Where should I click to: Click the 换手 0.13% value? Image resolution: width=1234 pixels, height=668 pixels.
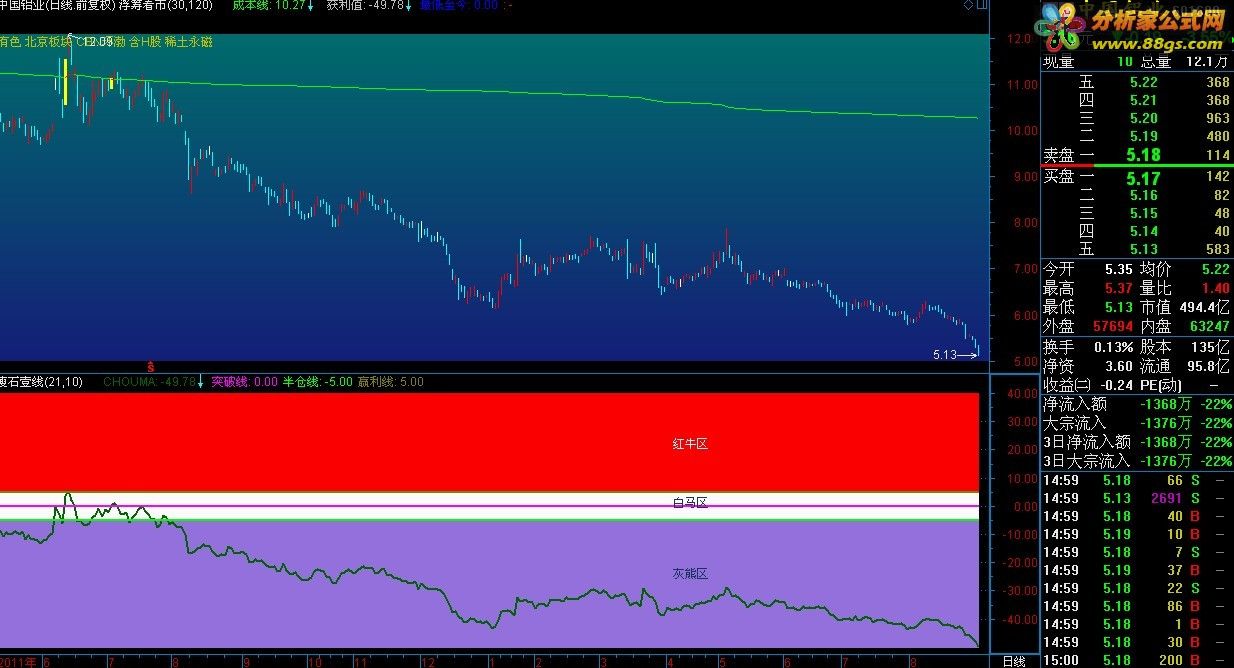[1112, 347]
